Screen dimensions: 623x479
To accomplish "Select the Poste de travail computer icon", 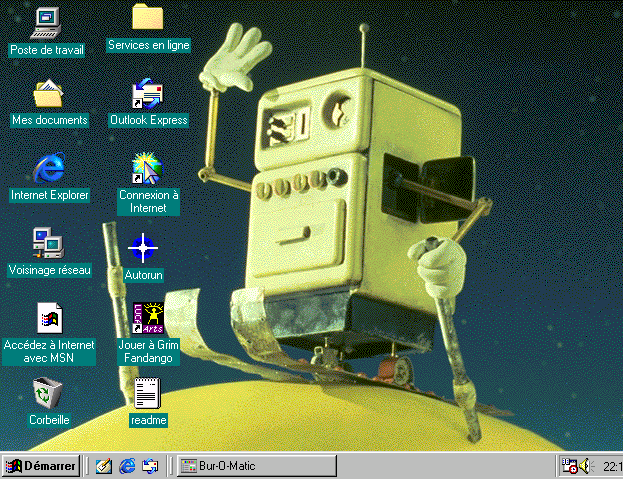I will (46, 23).
